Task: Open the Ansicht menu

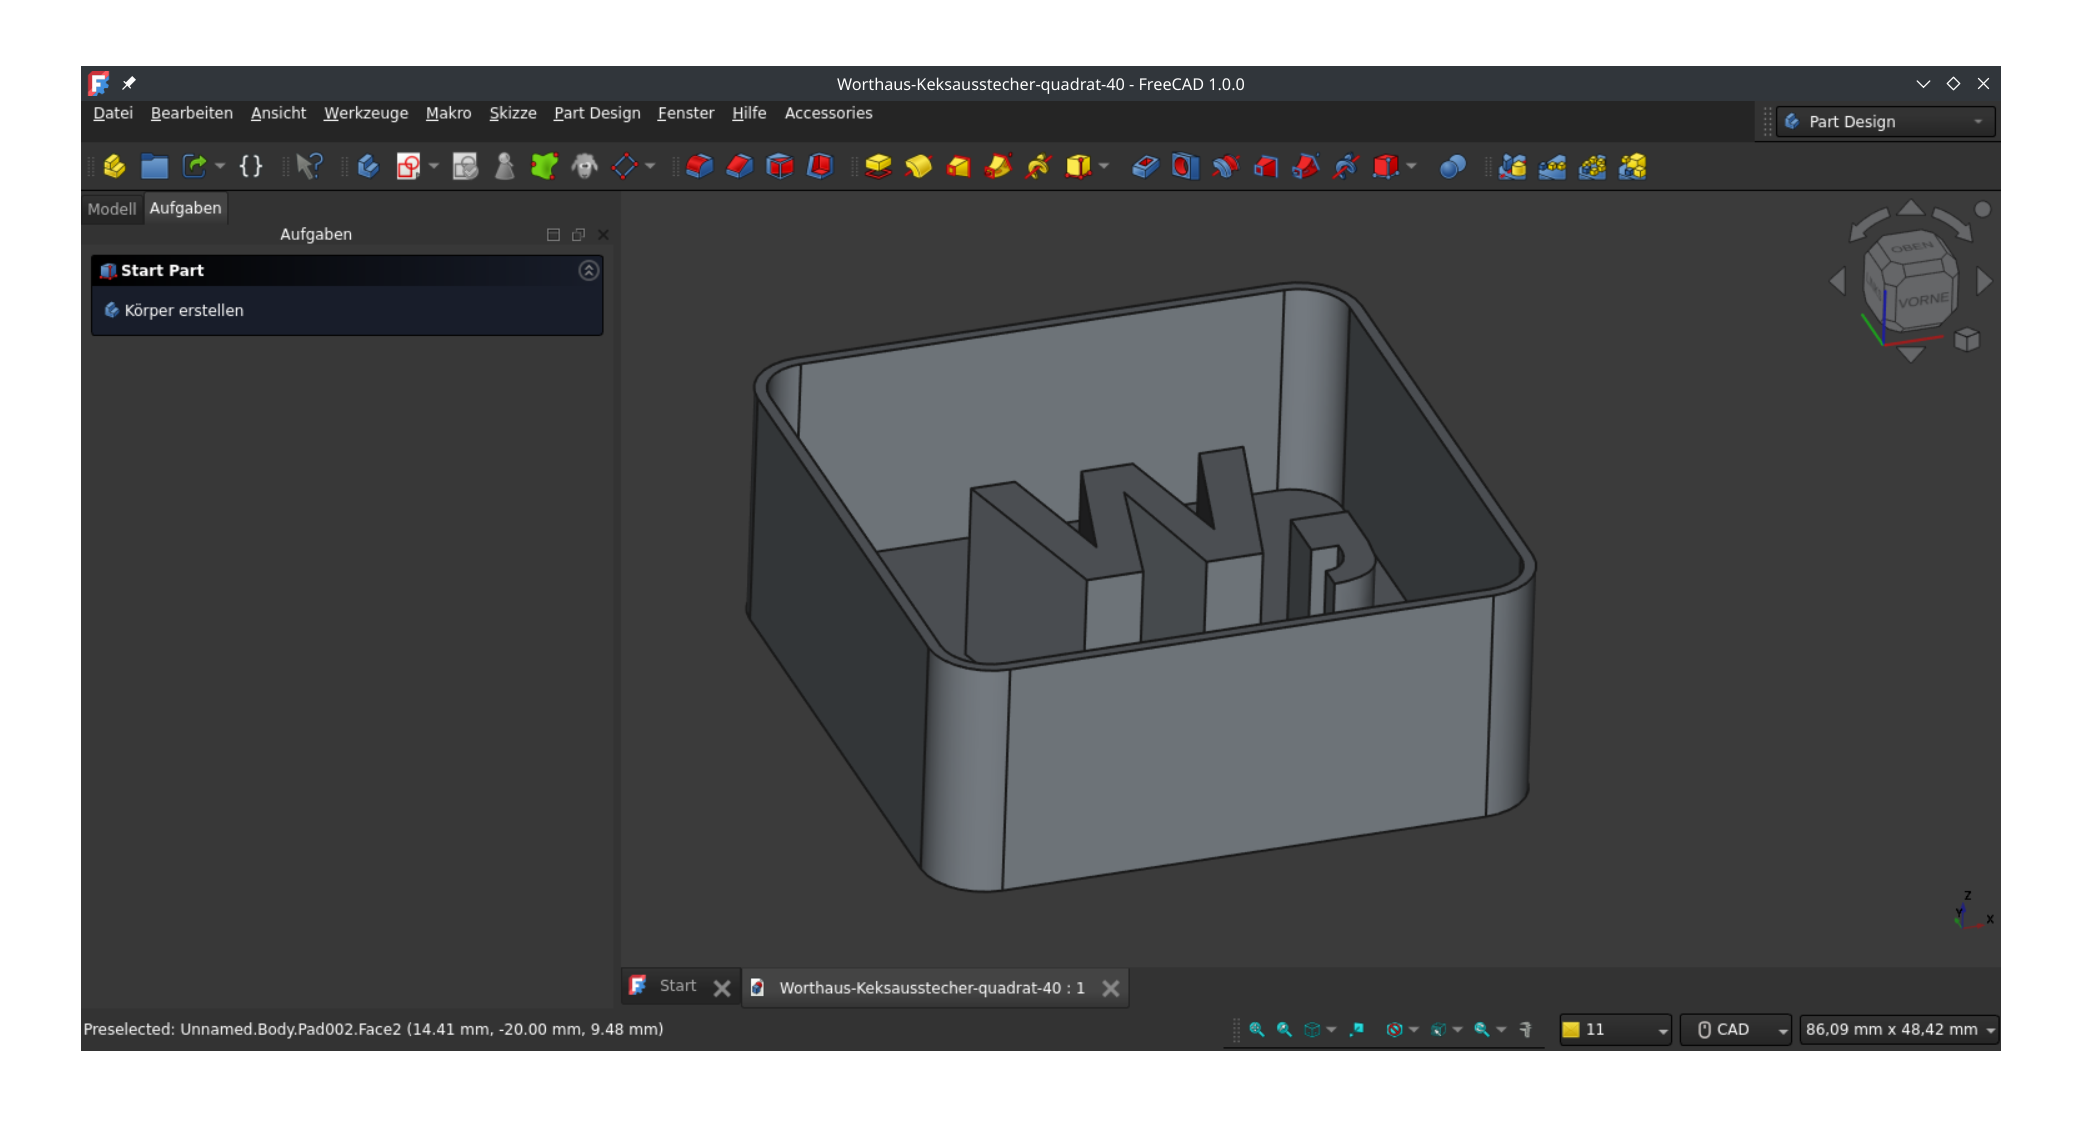Action: [278, 113]
